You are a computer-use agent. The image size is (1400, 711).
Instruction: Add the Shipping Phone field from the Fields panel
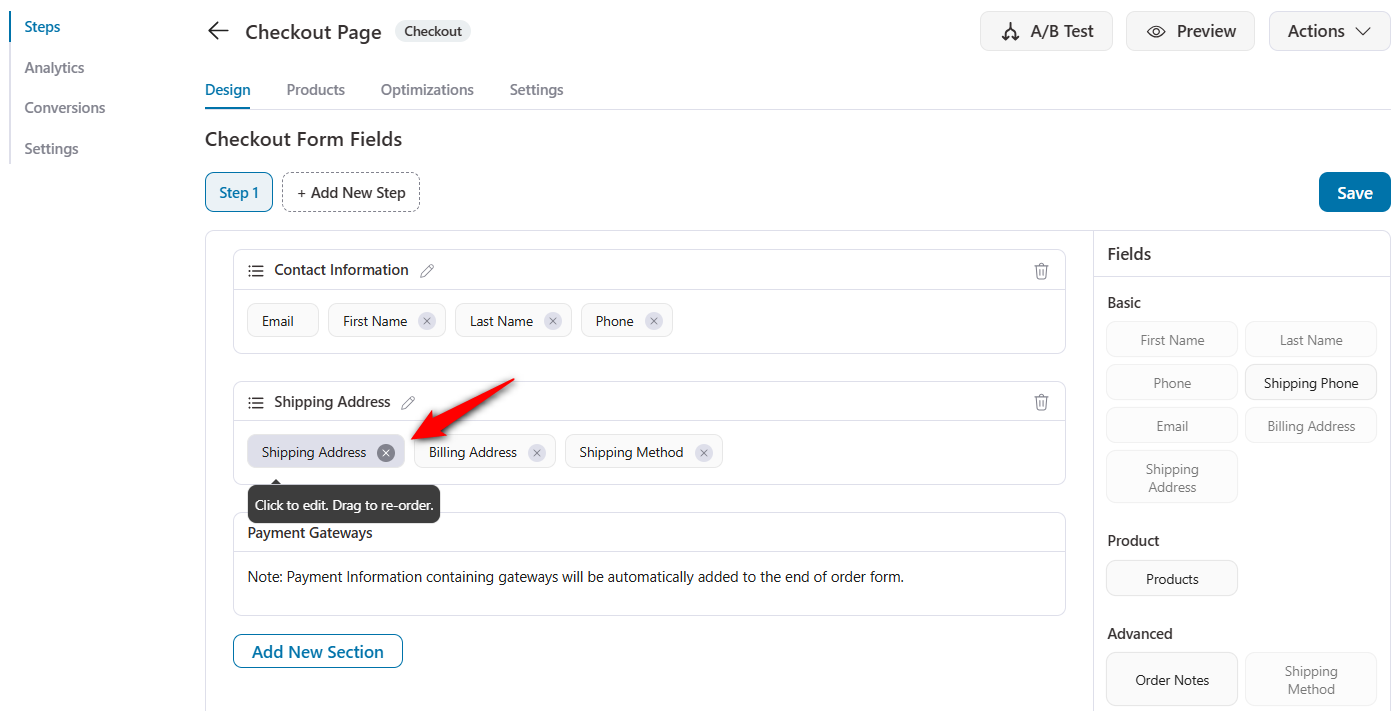[x=1310, y=382]
